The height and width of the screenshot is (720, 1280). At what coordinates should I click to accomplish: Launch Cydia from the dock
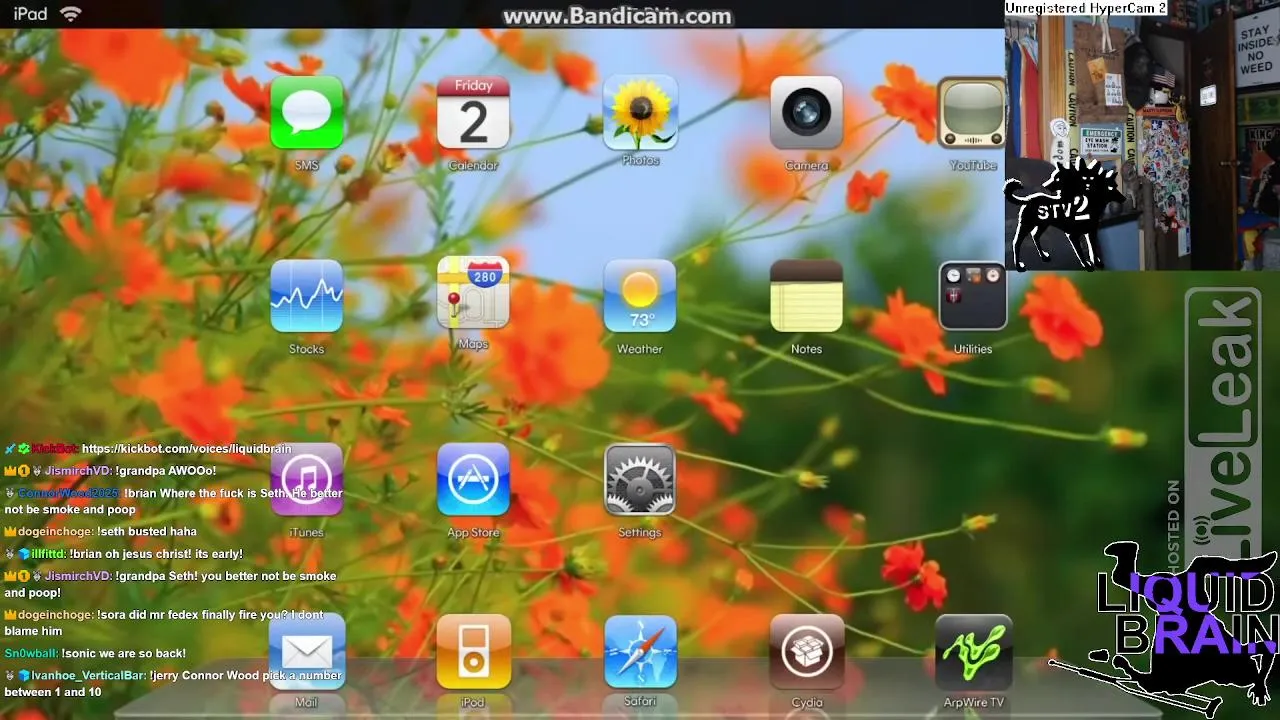[x=806, y=652]
